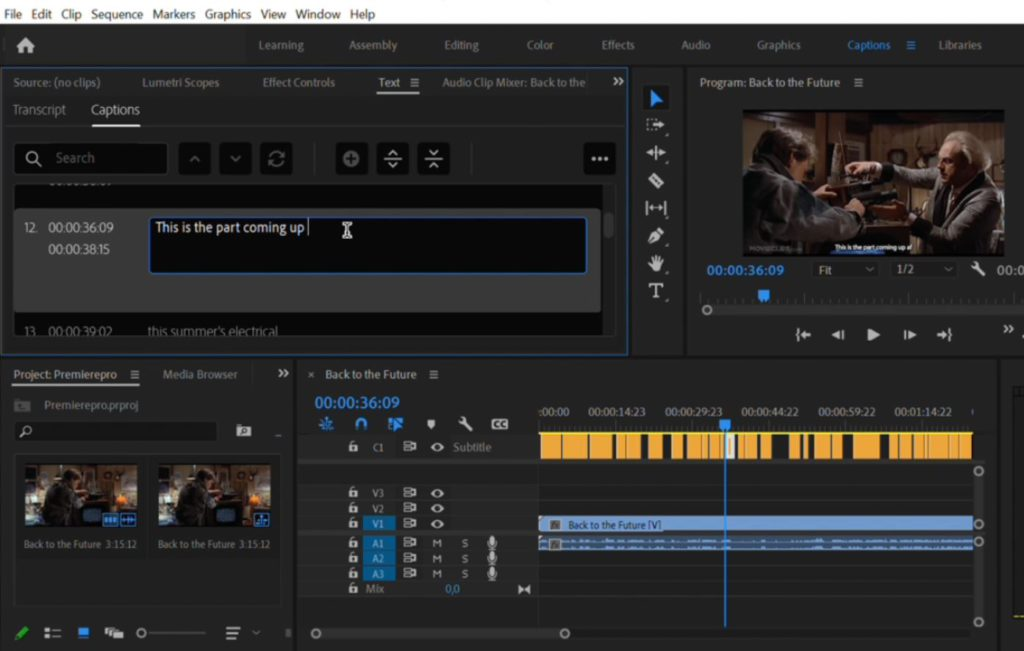Click the Add Marker icon in timeline
Viewport: 1024px width, 651px height.
[x=431, y=424]
